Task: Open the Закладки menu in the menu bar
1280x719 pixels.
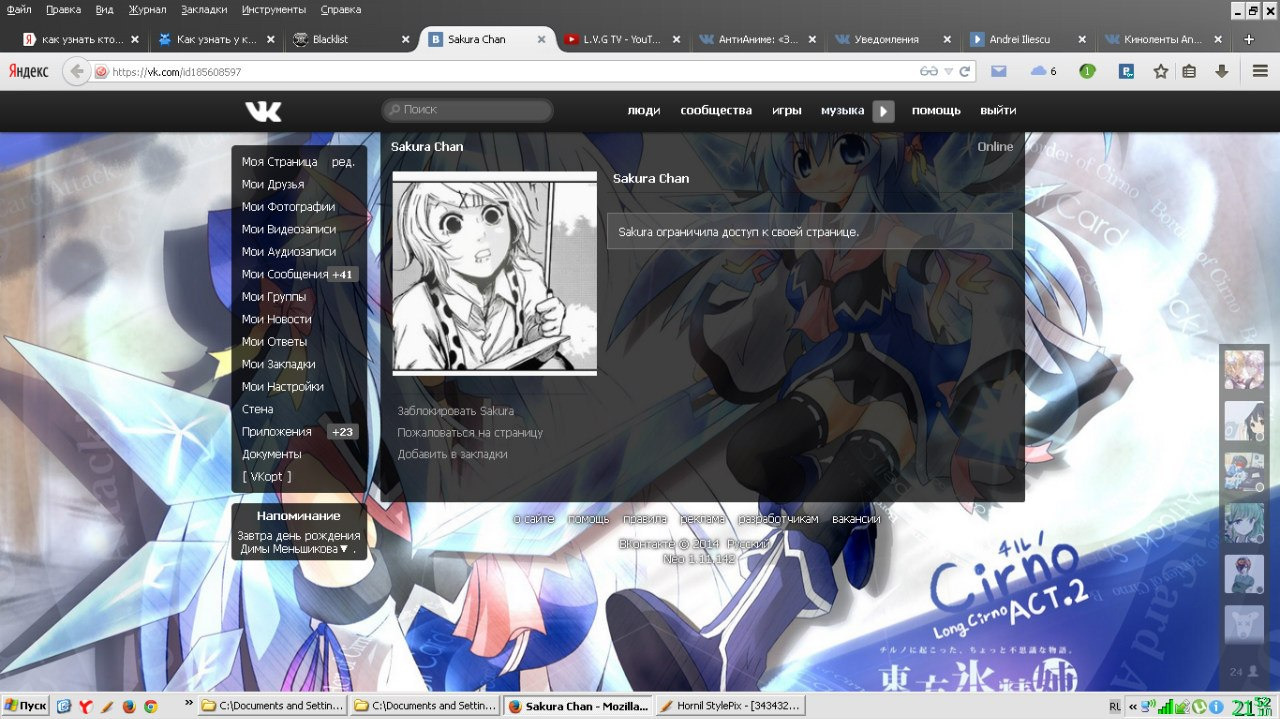Action: click(x=204, y=9)
